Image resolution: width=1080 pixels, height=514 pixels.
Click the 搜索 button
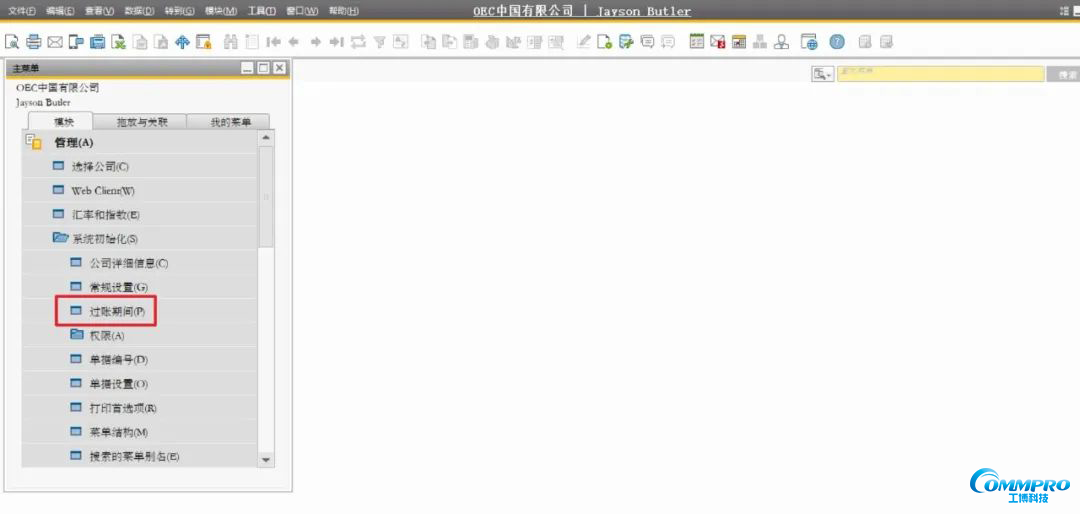pyautogui.click(x=1062, y=75)
